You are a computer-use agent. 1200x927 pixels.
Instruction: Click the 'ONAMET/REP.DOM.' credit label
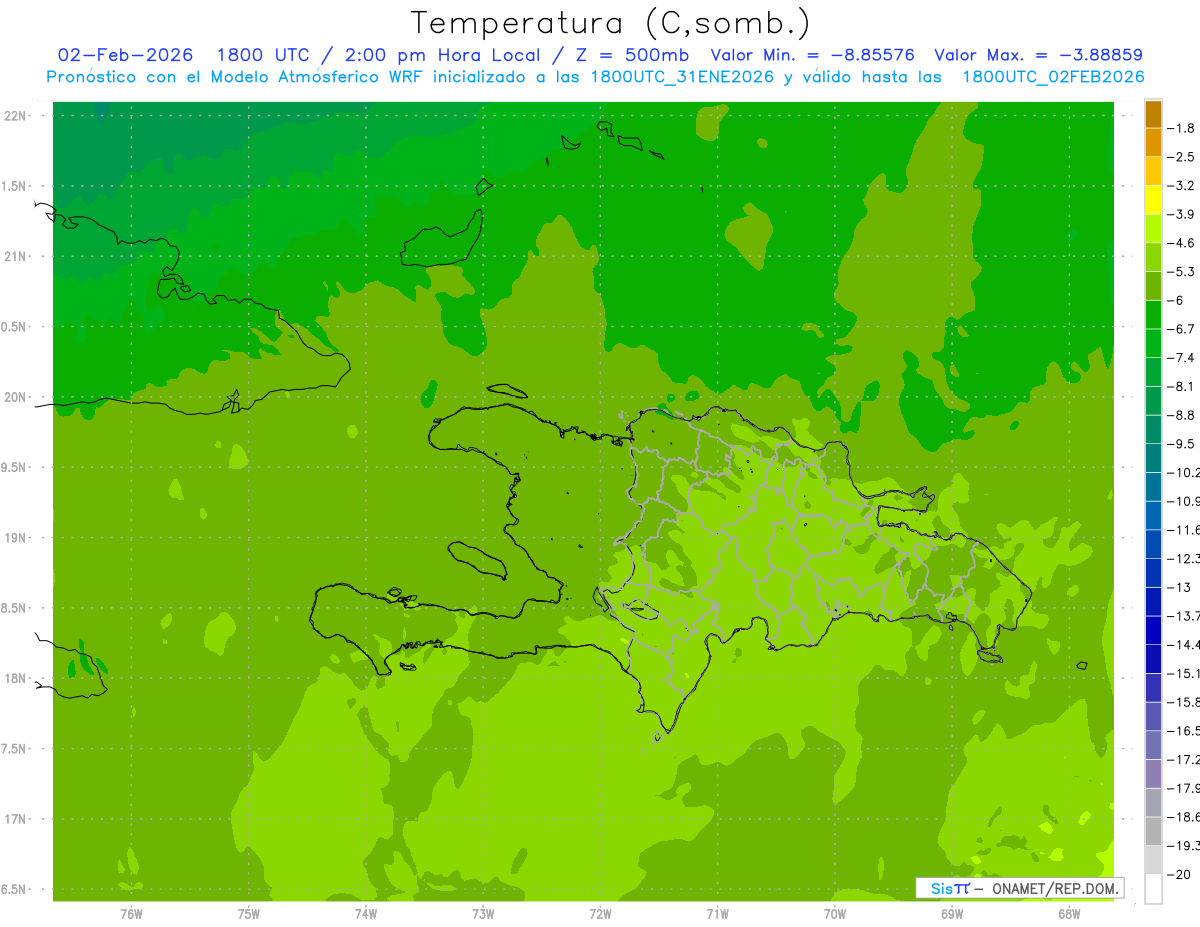coord(1053,888)
